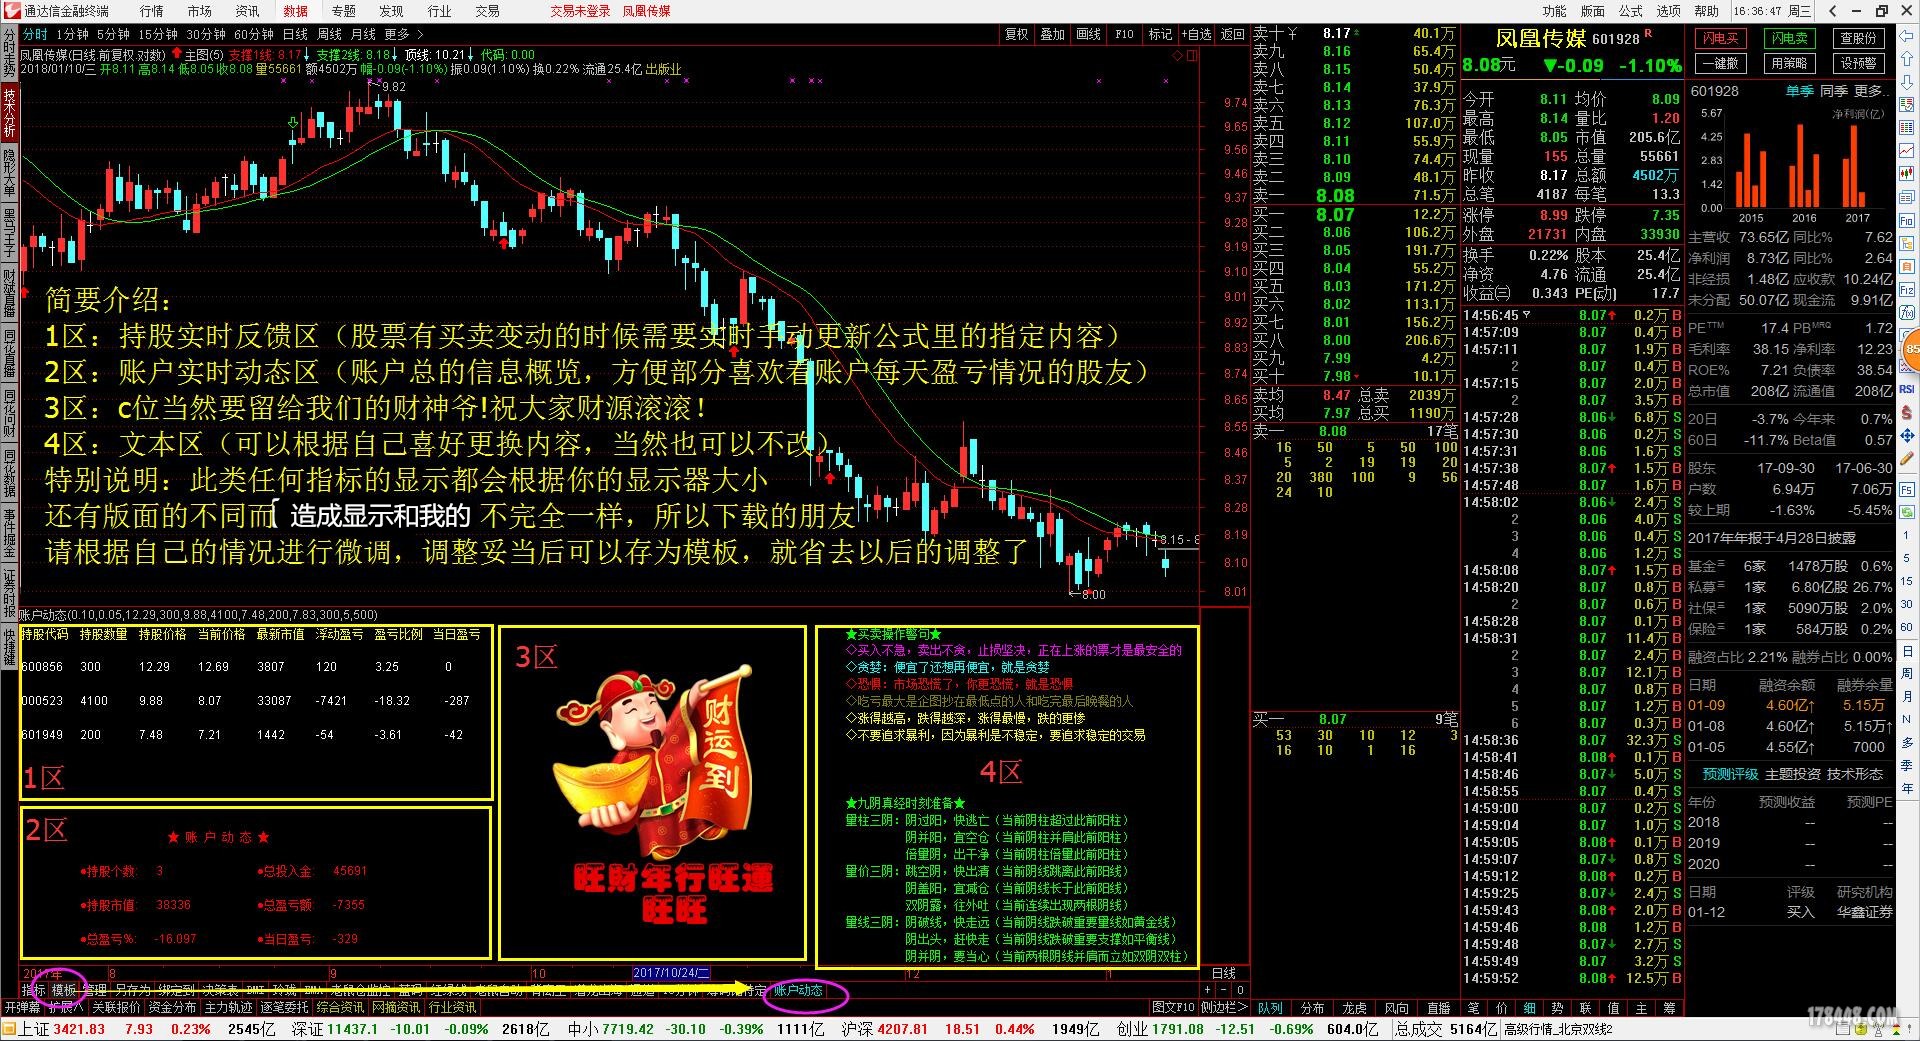Click the plus zoom button under 日线
The height and width of the screenshot is (1041, 1920).
[1208, 990]
